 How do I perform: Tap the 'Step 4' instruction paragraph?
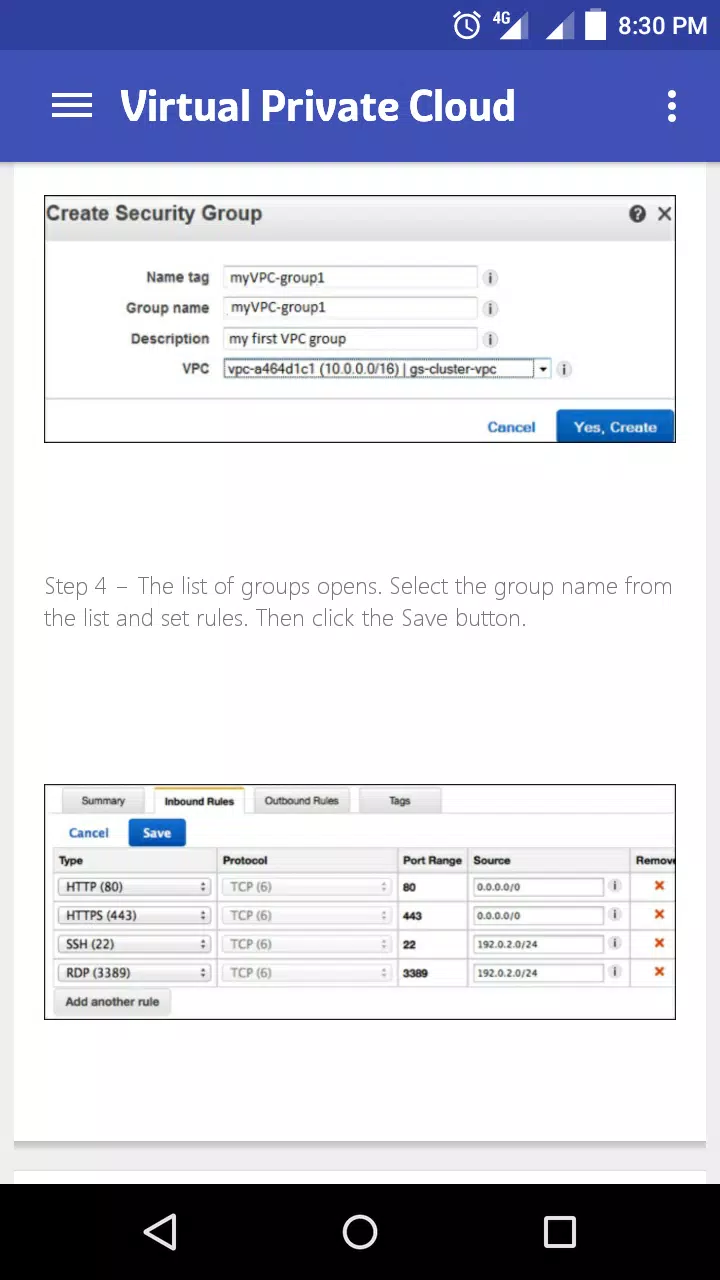358,602
